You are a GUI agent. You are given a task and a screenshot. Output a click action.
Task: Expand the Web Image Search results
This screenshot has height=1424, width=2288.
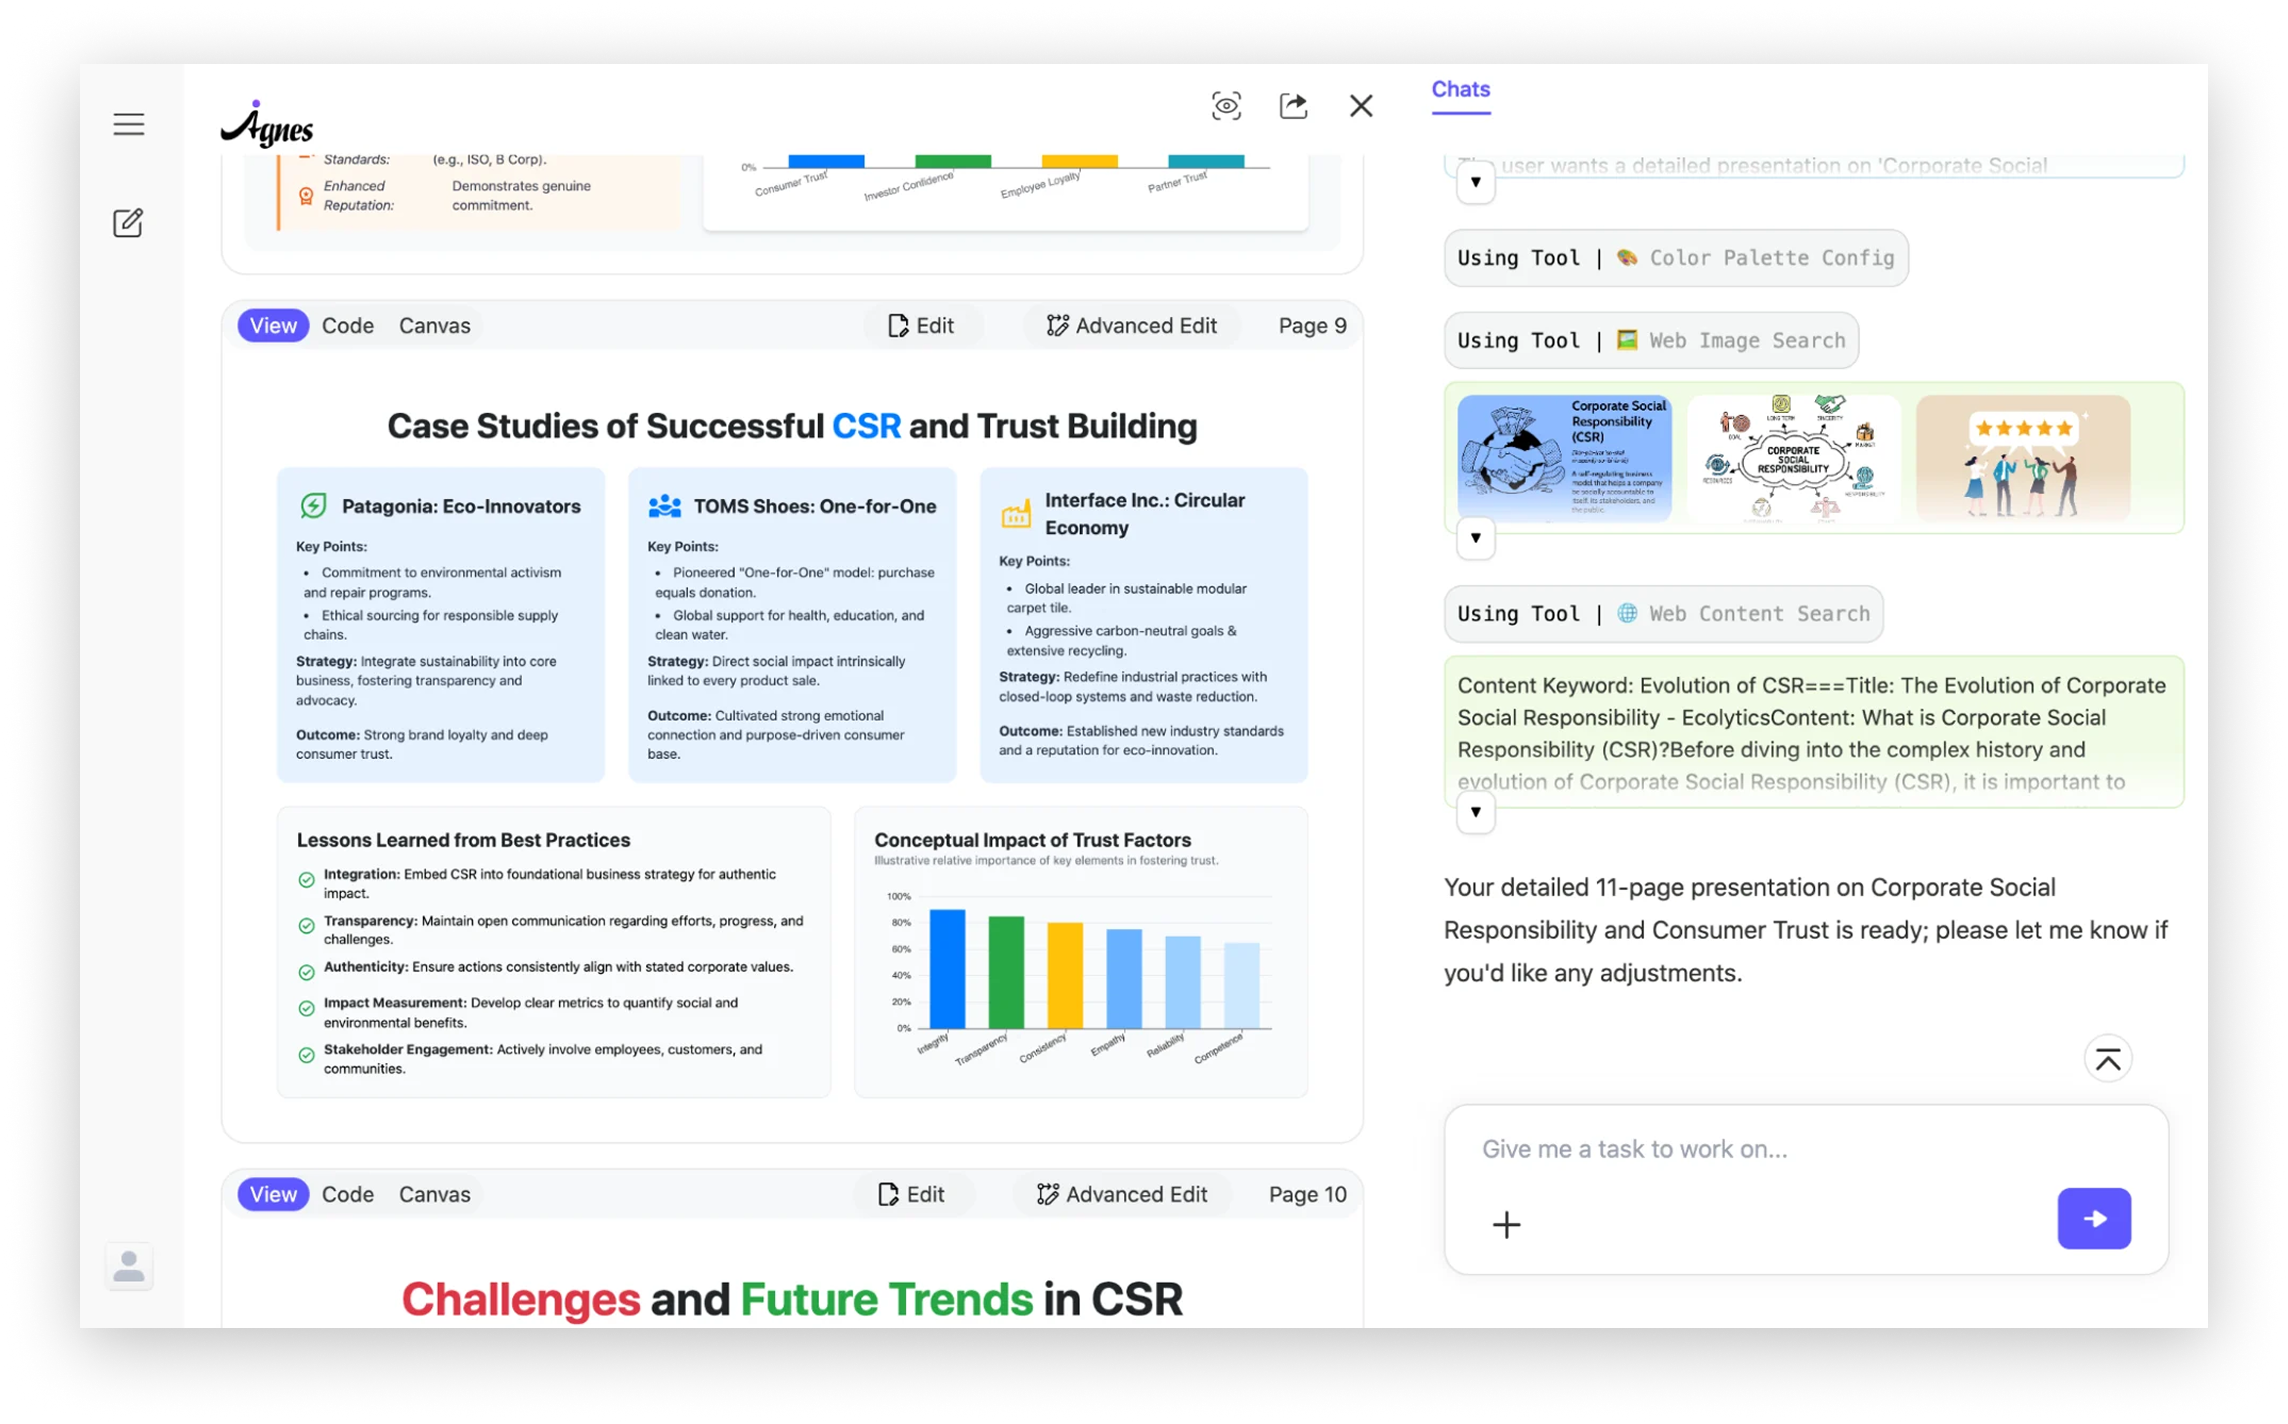coord(1475,538)
